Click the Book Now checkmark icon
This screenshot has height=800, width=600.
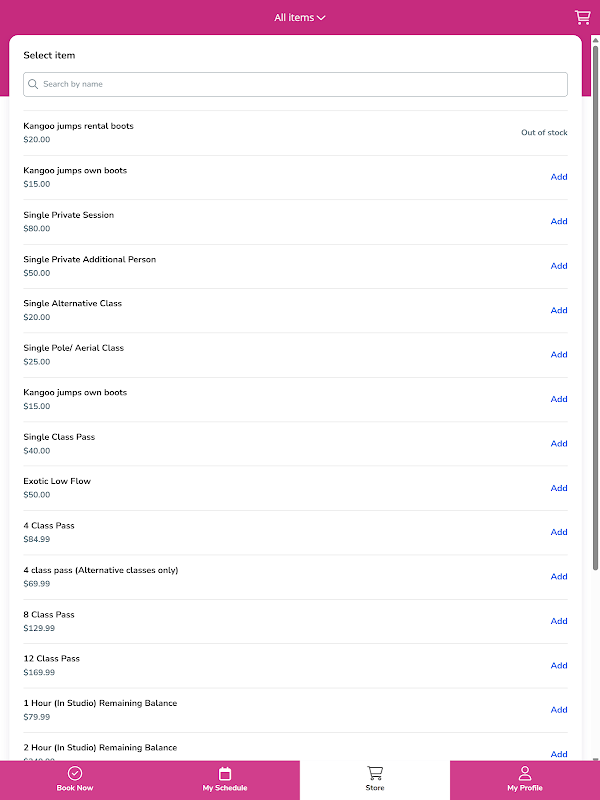pyautogui.click(x=75, y=773)
